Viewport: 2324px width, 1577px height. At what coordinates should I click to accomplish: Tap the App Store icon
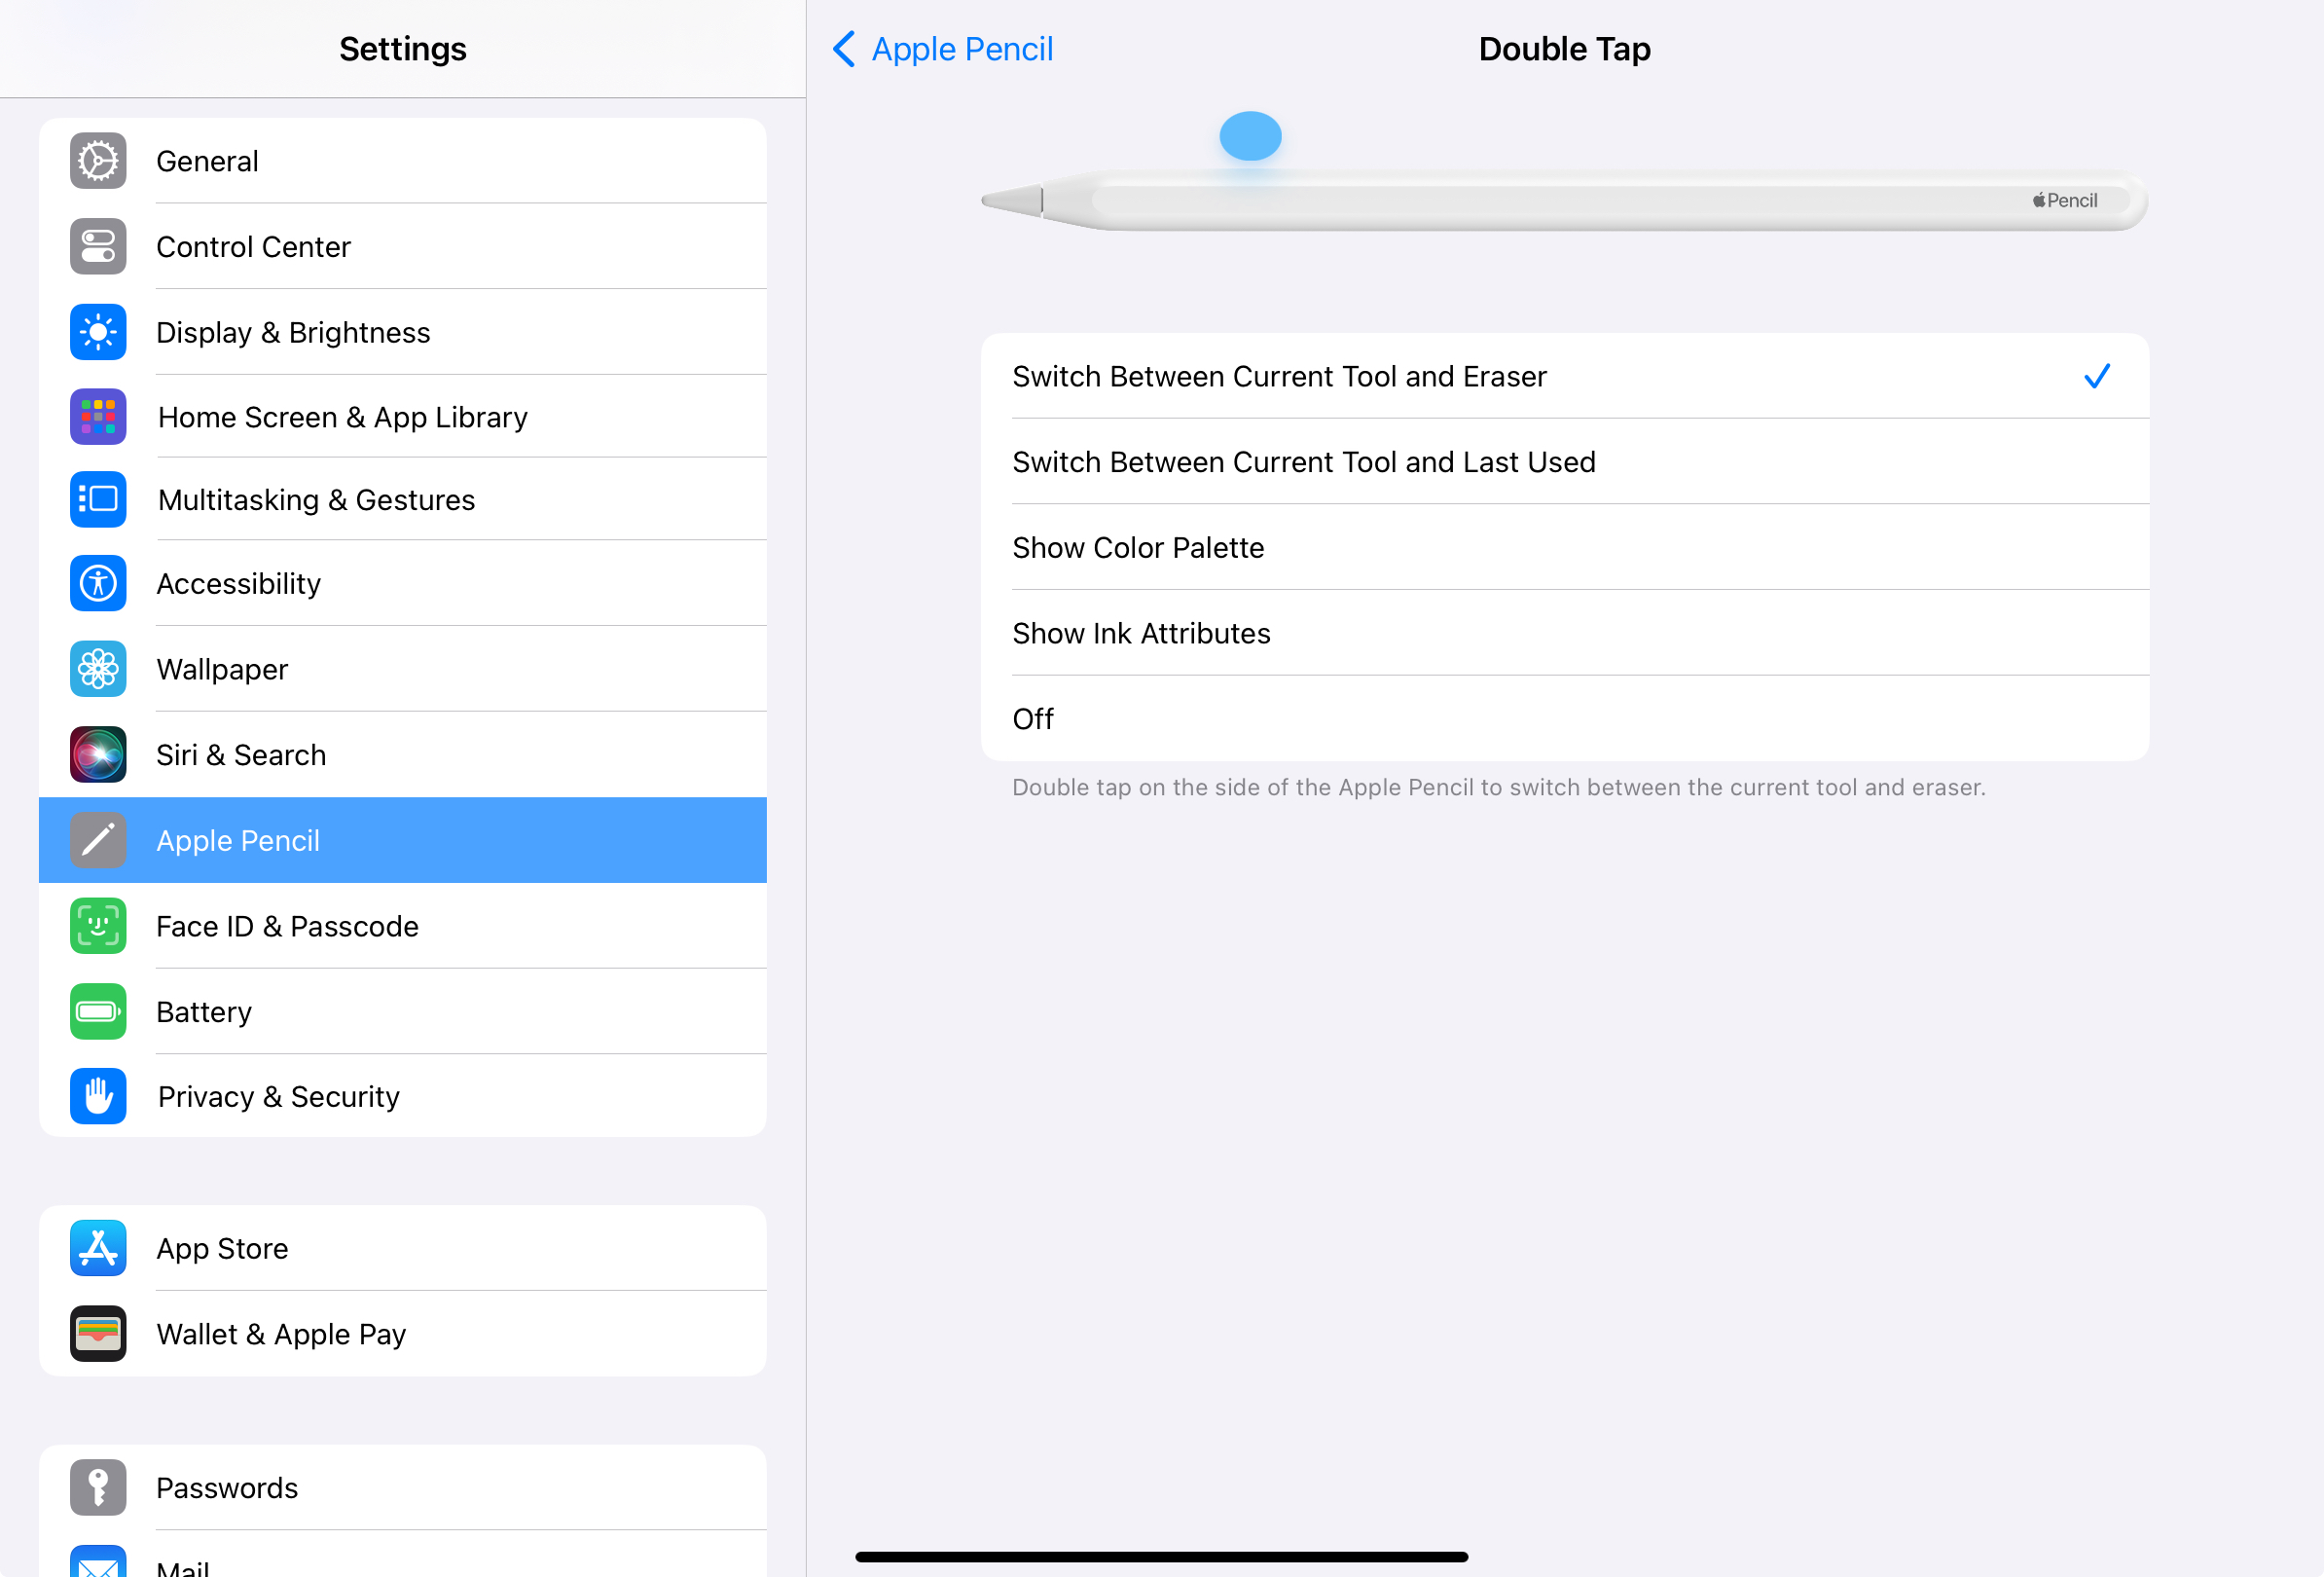98,1248
